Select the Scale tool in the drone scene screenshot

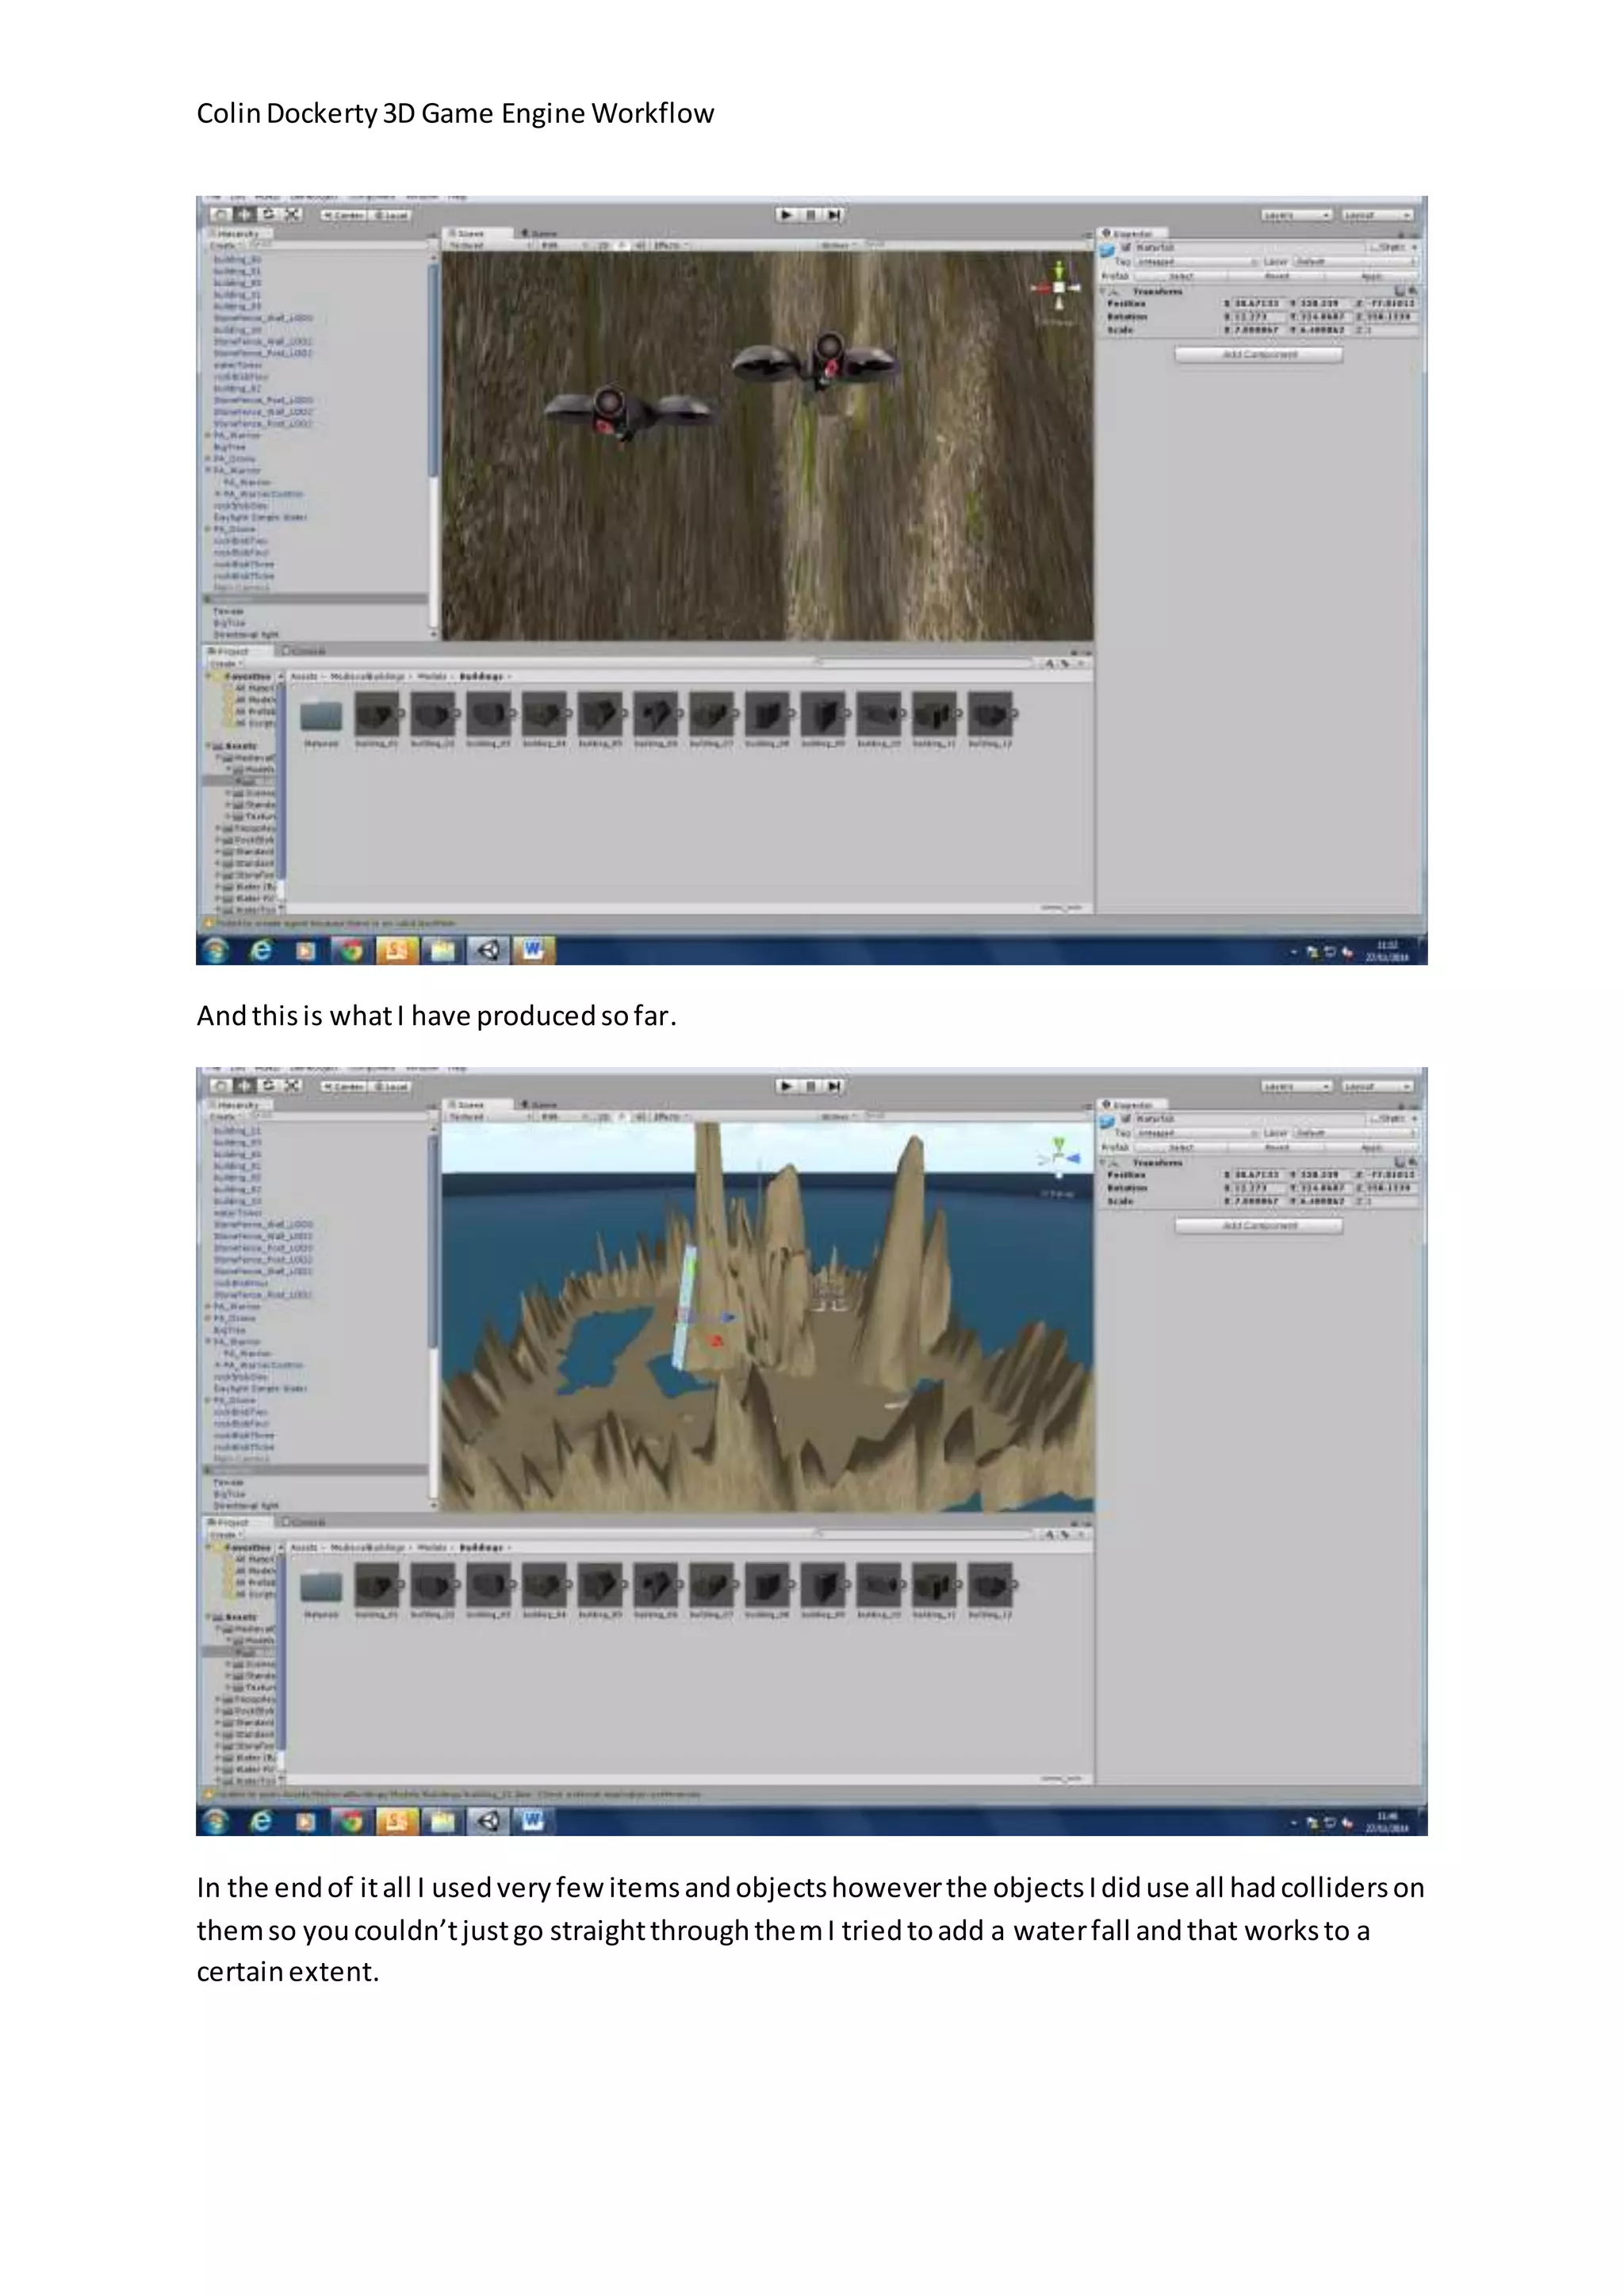[292, 214]
